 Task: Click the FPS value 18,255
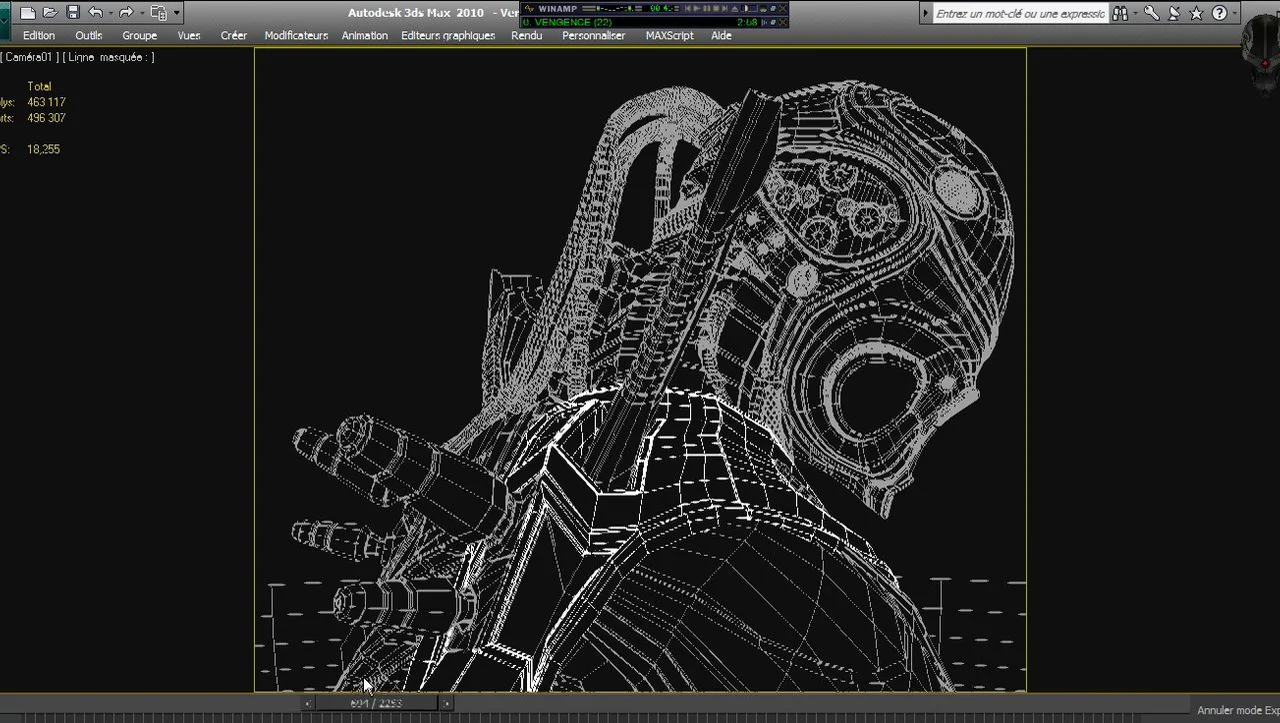44,149
